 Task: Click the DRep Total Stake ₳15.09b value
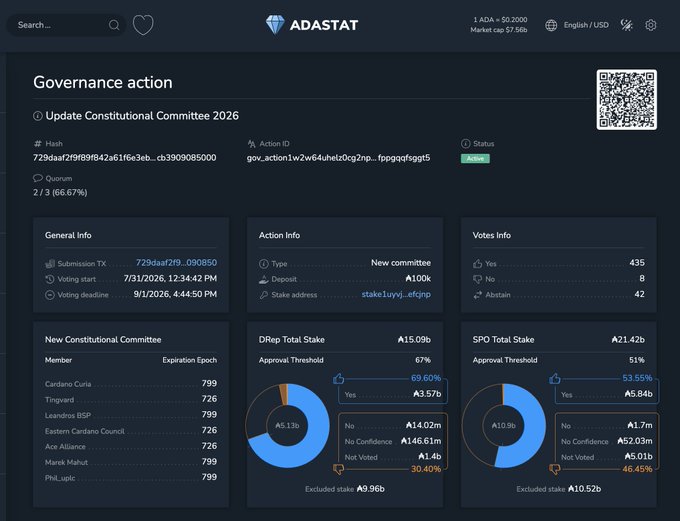[x=414, y=340]
